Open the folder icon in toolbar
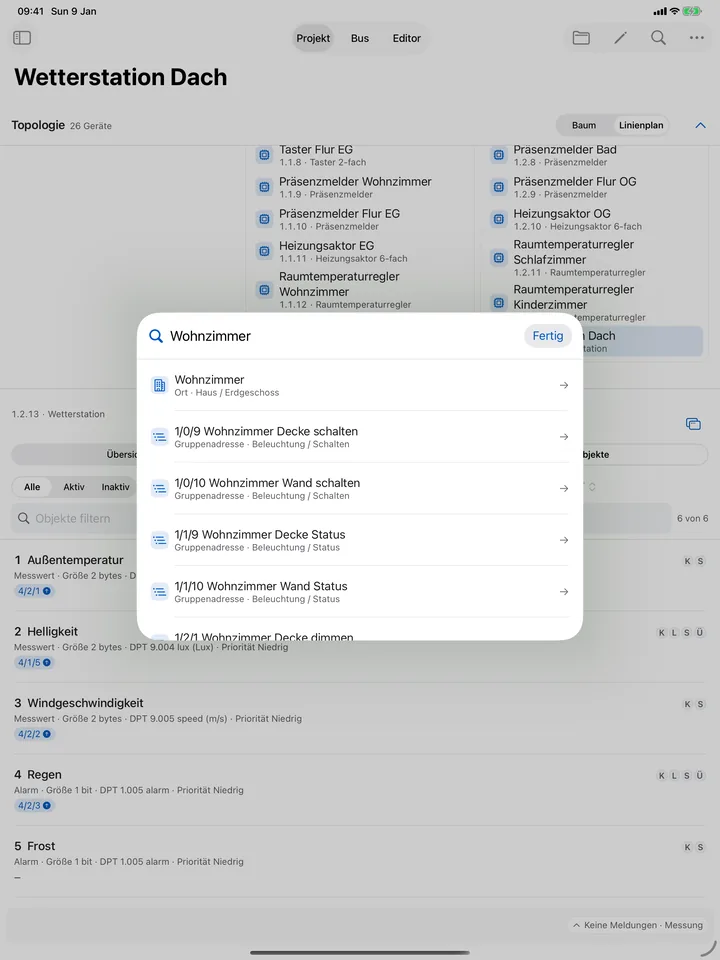The width and height of the screenshot is (720, 960). pyautogui.click(x=581, y=38)
